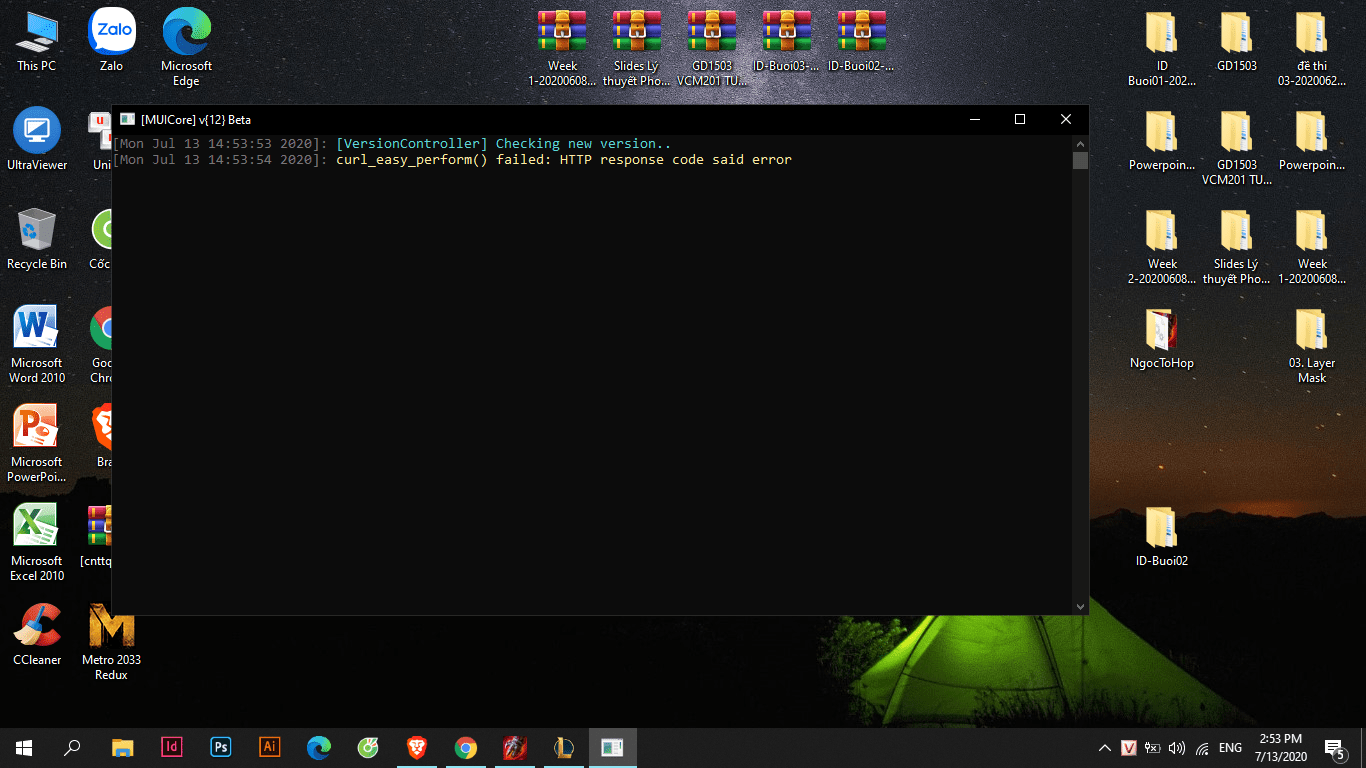This screenshot has width=1366, height=768.
Task: Click the "[VersionController]" tag text
Action: [412, 143]
